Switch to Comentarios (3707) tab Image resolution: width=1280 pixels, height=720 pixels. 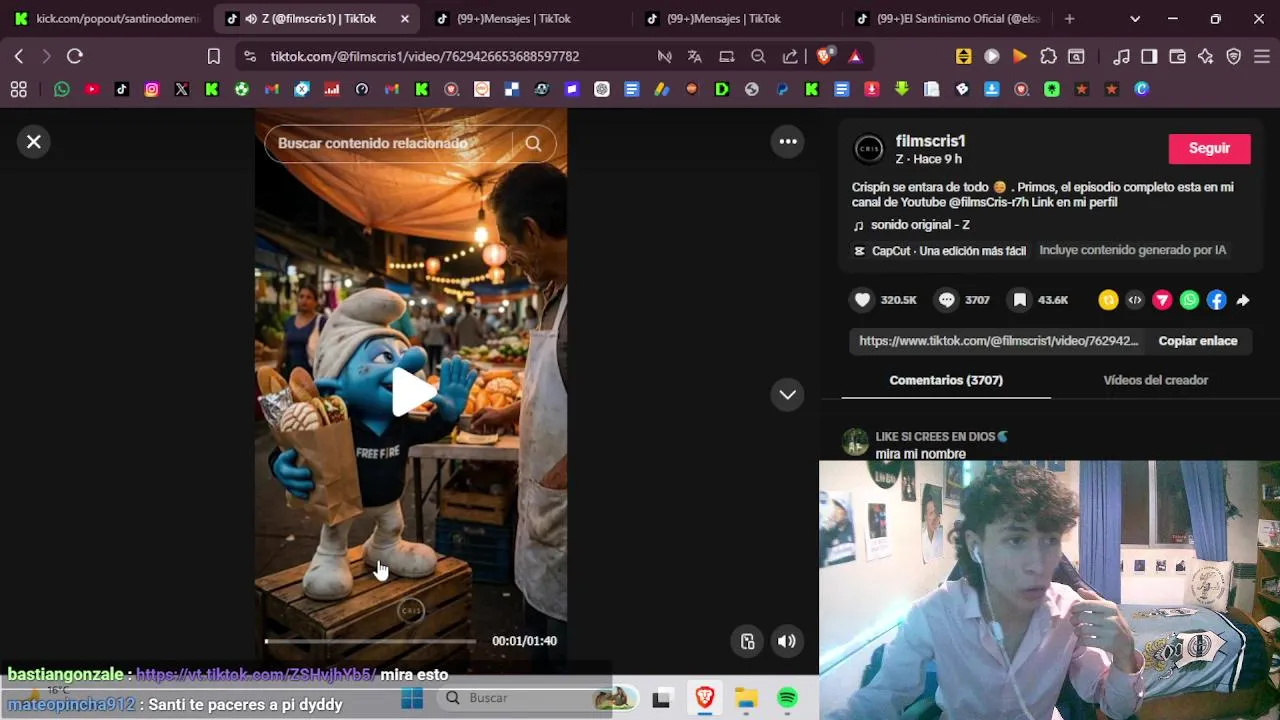click(946, 380)
